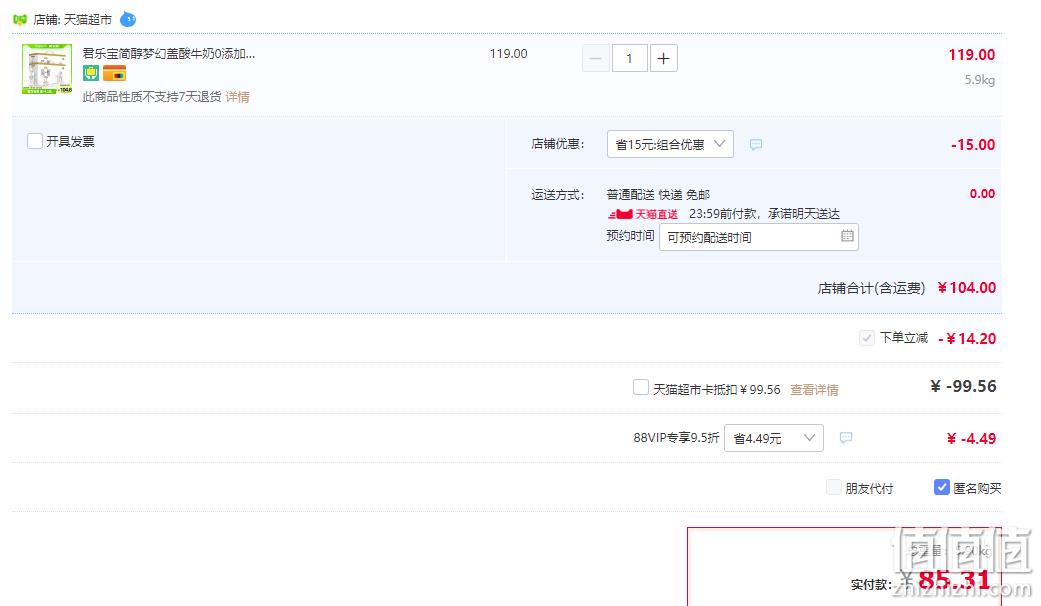Click the store total ¥104.00 text
The width and height of the screenshot is (1041, 606).
point(967,287)
